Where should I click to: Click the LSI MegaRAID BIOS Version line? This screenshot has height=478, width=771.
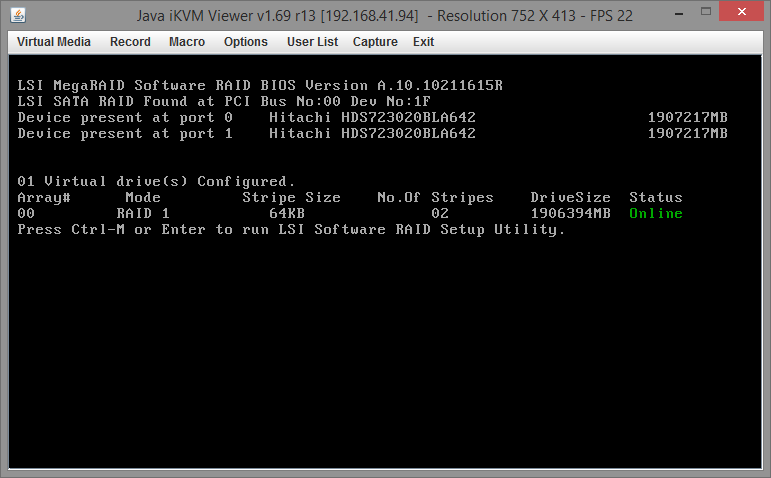pos(260,86)
